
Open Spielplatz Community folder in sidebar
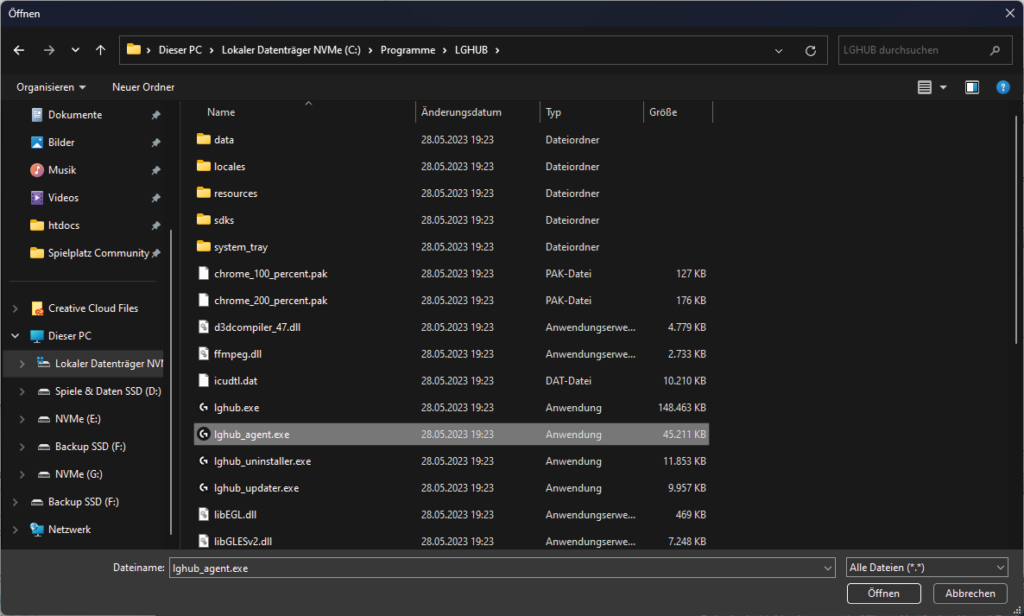pos(98,253)
